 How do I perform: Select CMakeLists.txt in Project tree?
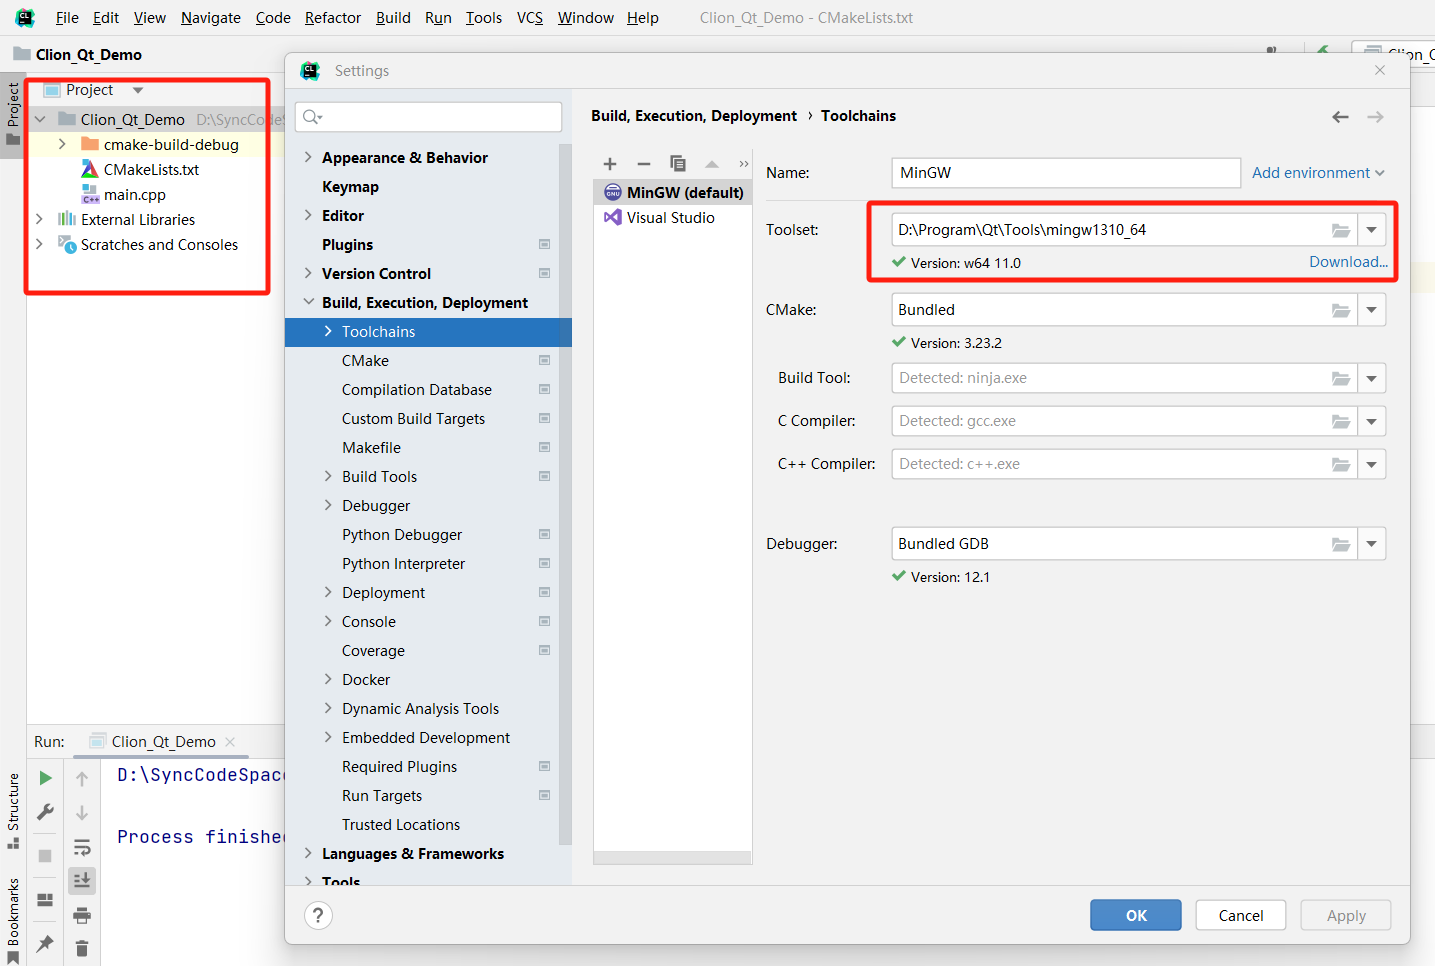pos(151,170)
